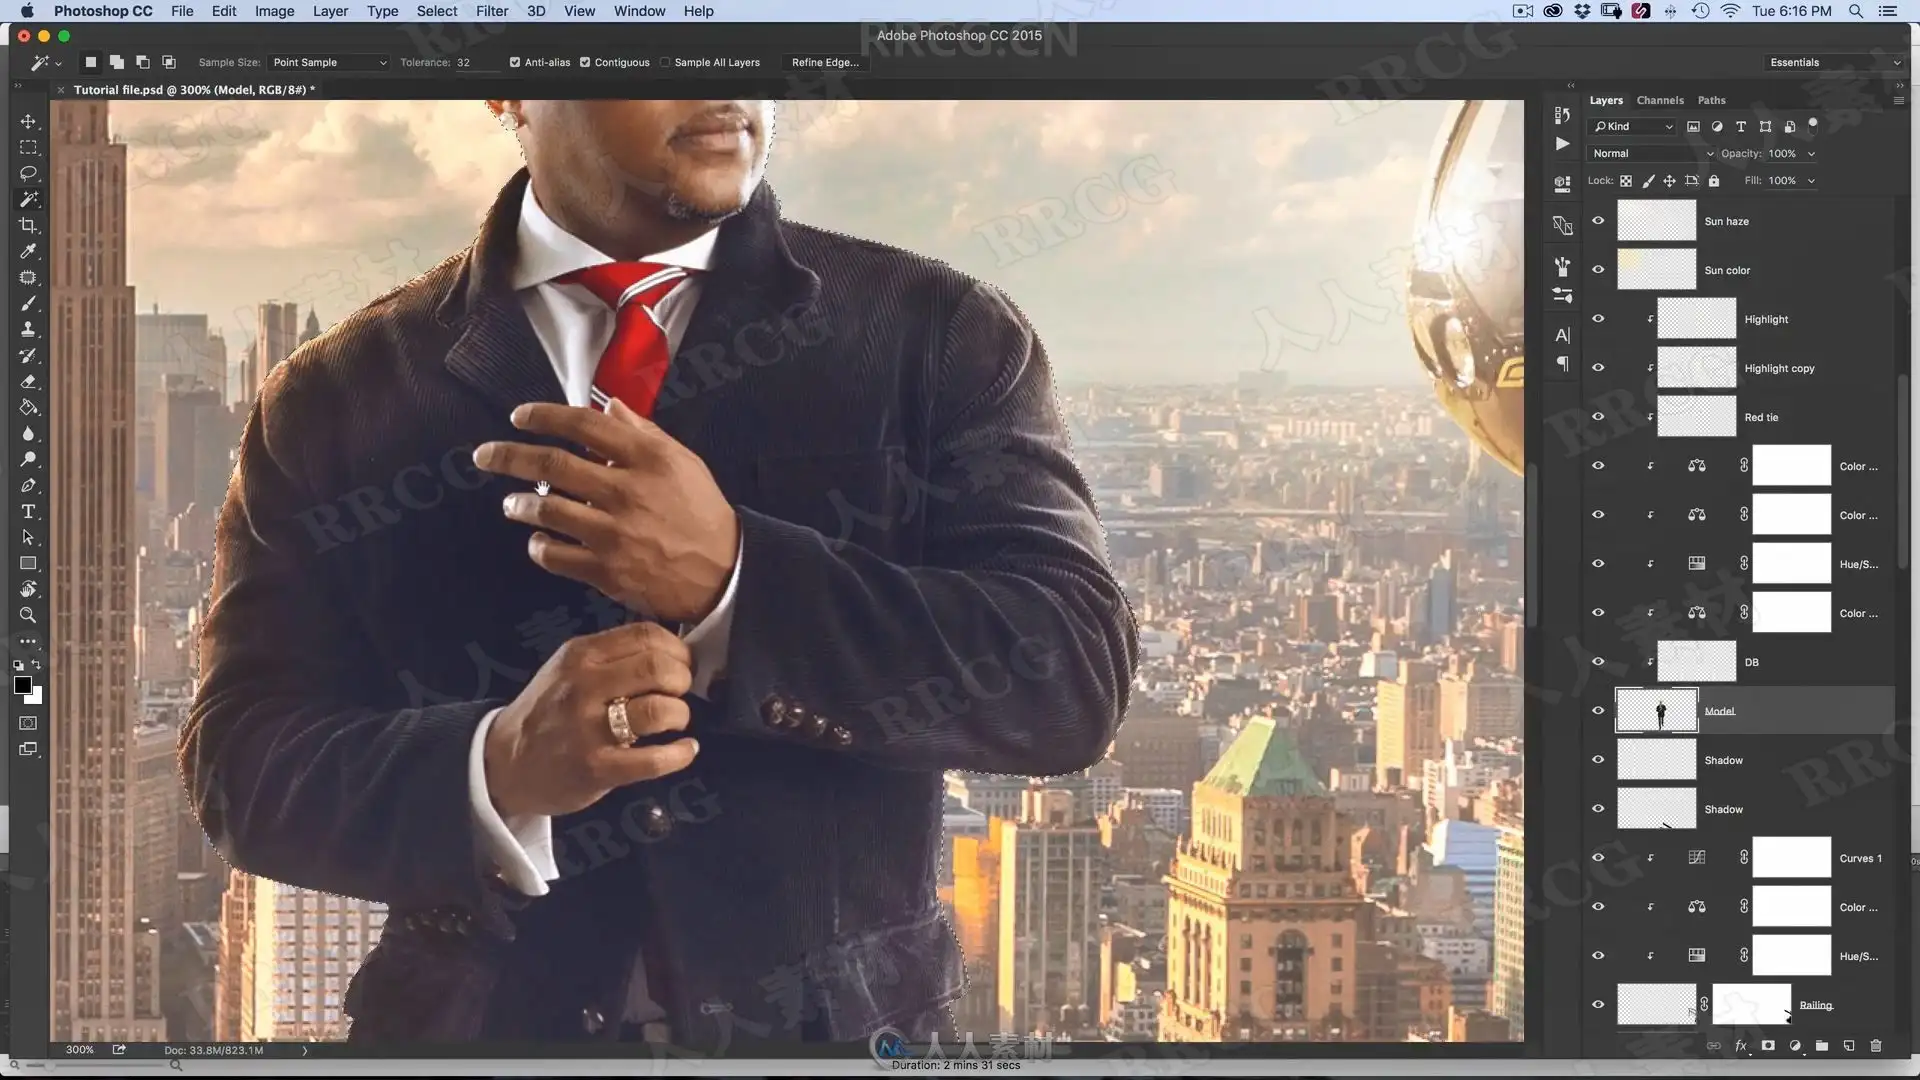Select the Move tool
The image size is (1920, 1080).
click(28, 122)
